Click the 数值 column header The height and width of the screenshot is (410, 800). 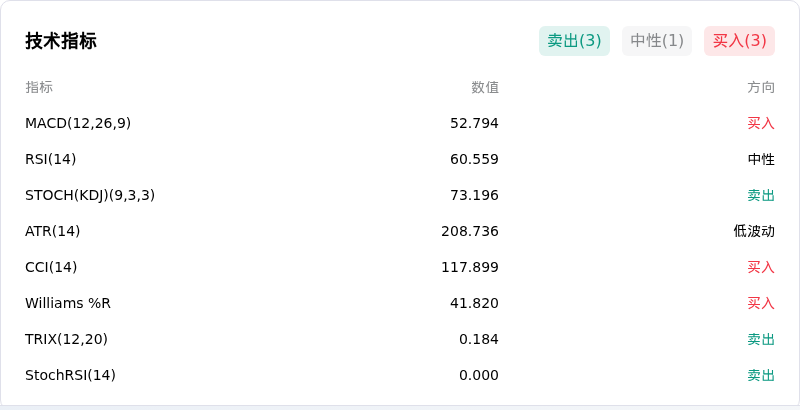[x=485, y=87]
